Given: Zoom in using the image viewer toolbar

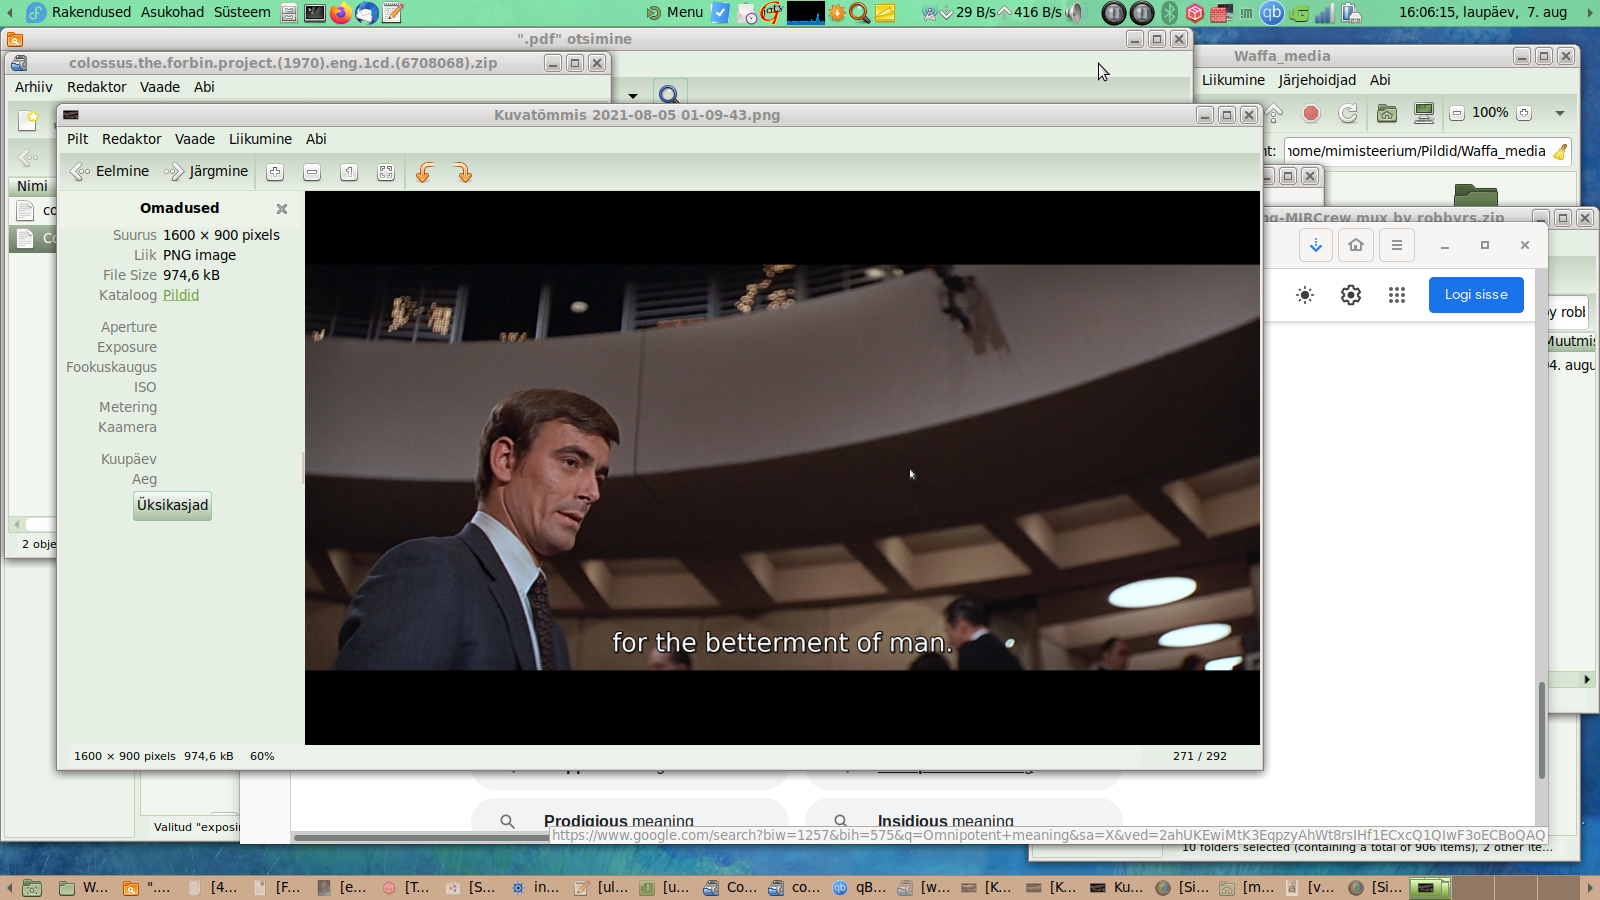Looking at the screenshot, I should tap(275, 172).
